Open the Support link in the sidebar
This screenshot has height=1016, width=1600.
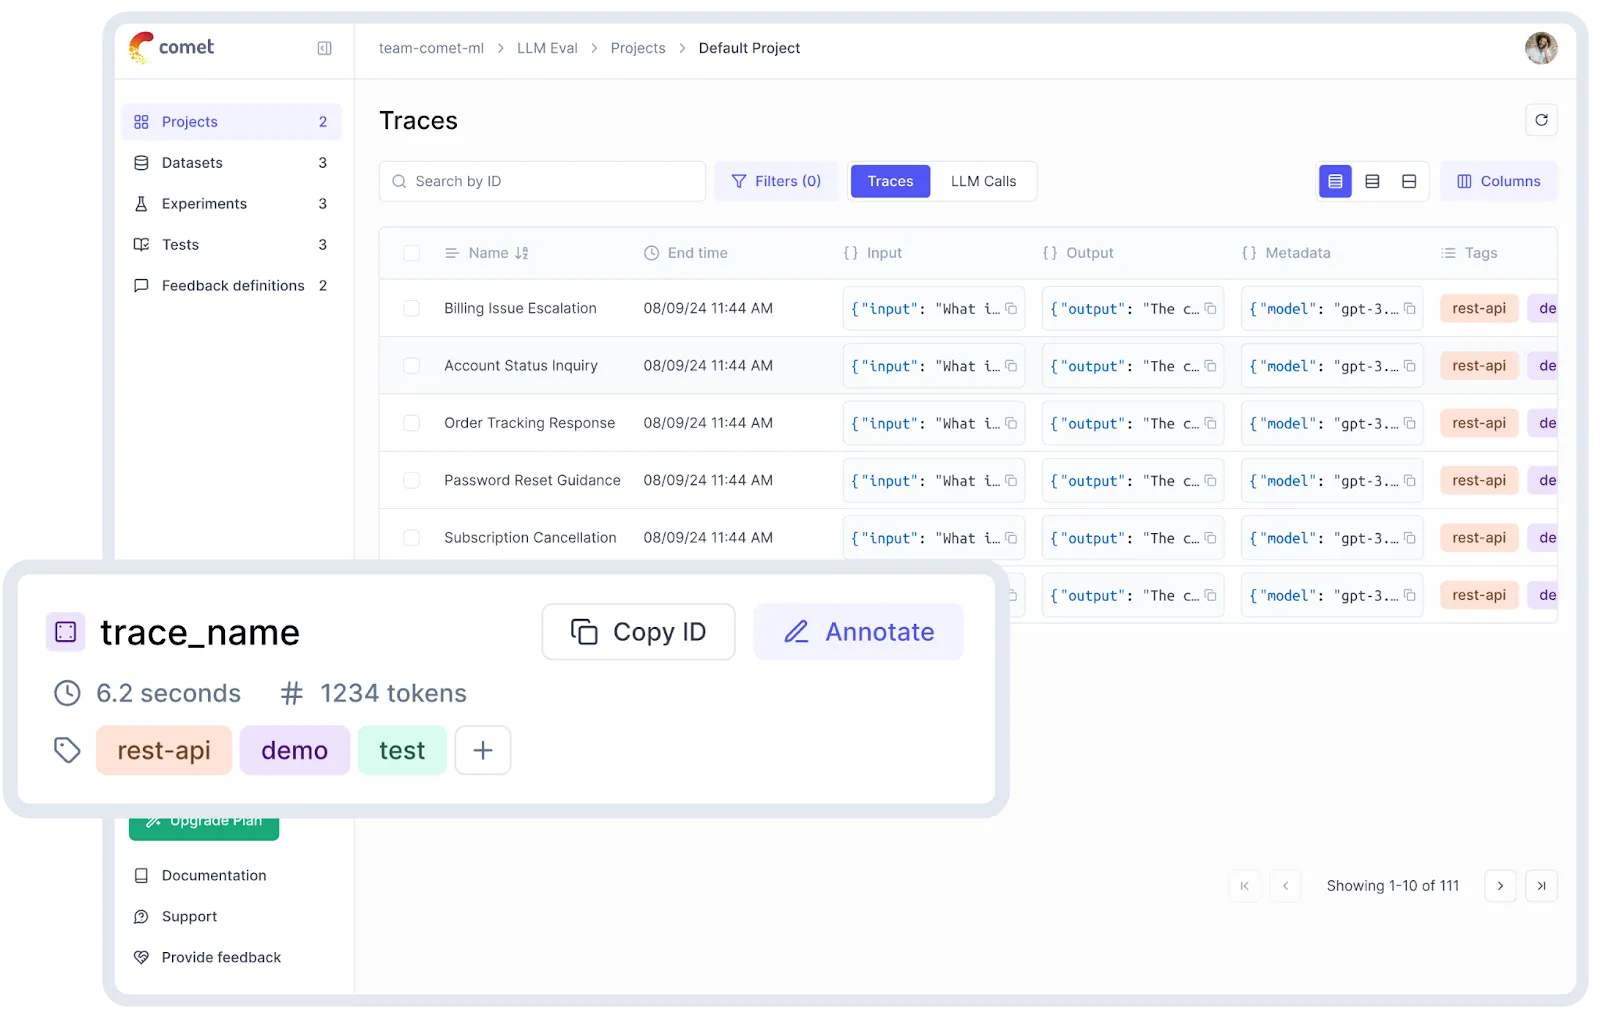[x=175, y=916]
